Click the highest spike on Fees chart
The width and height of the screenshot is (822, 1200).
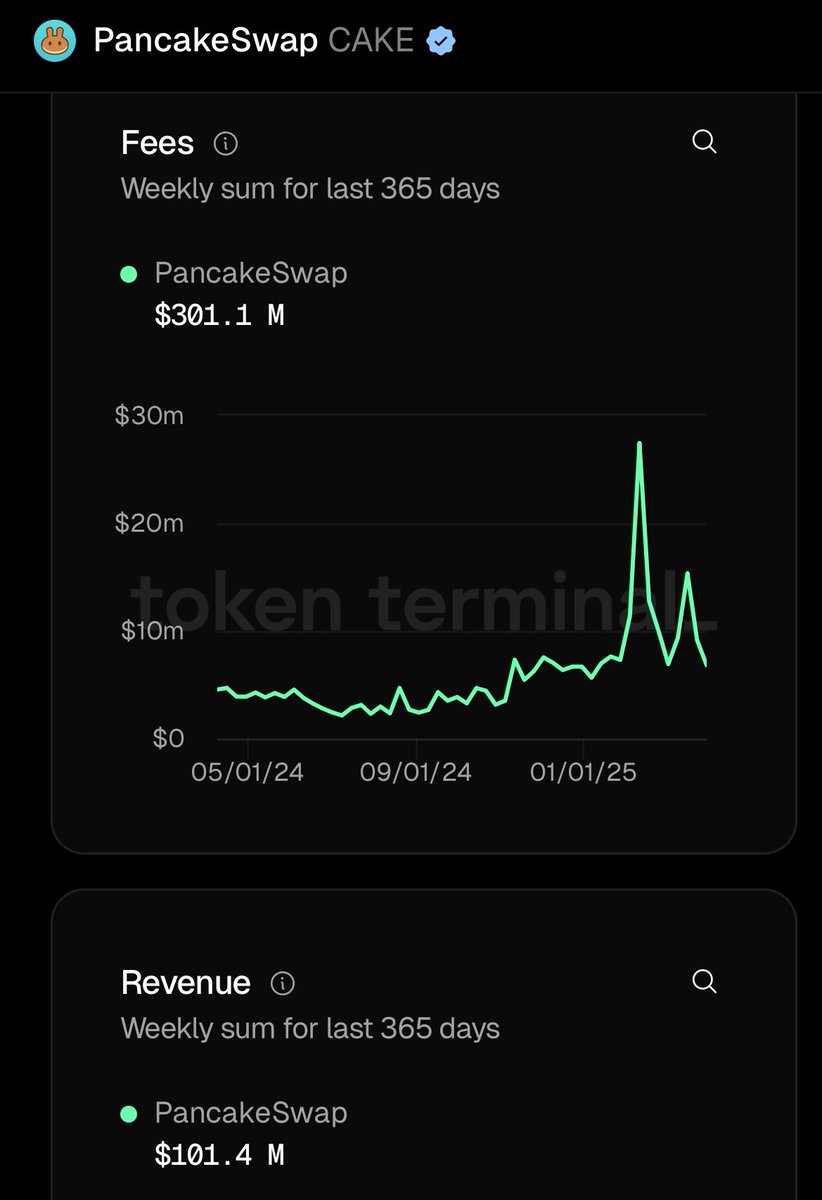pyautogui.click(x=639, y=443)
